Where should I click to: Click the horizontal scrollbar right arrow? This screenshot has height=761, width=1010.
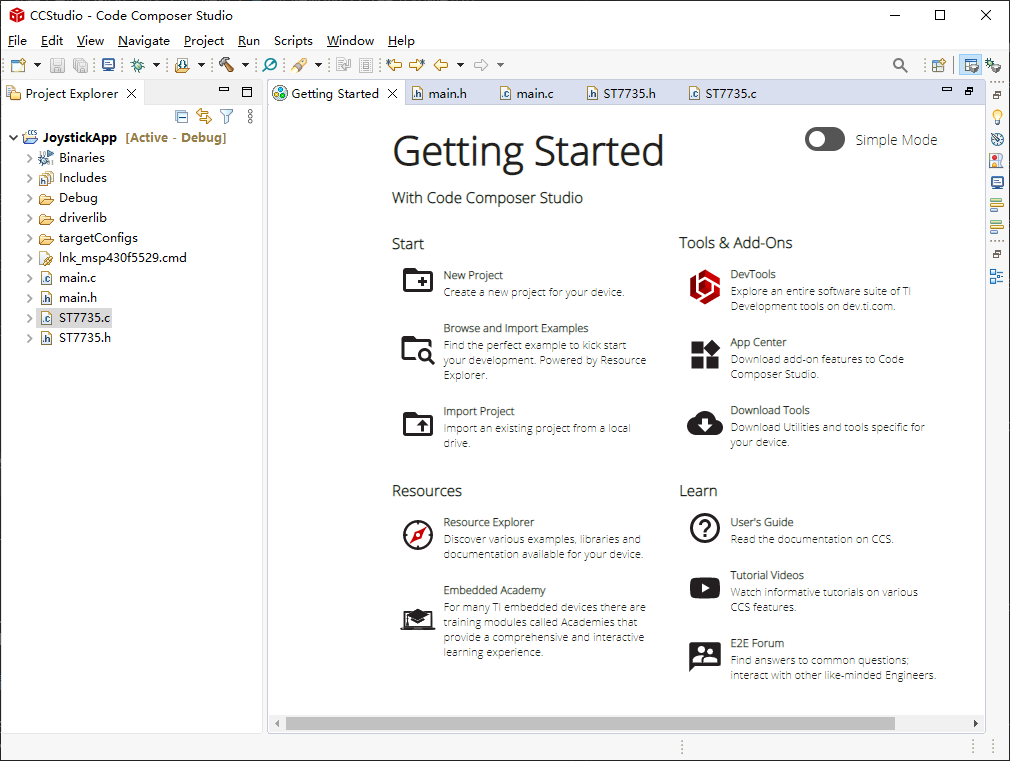pyautogui.click(x=975, y=724)
